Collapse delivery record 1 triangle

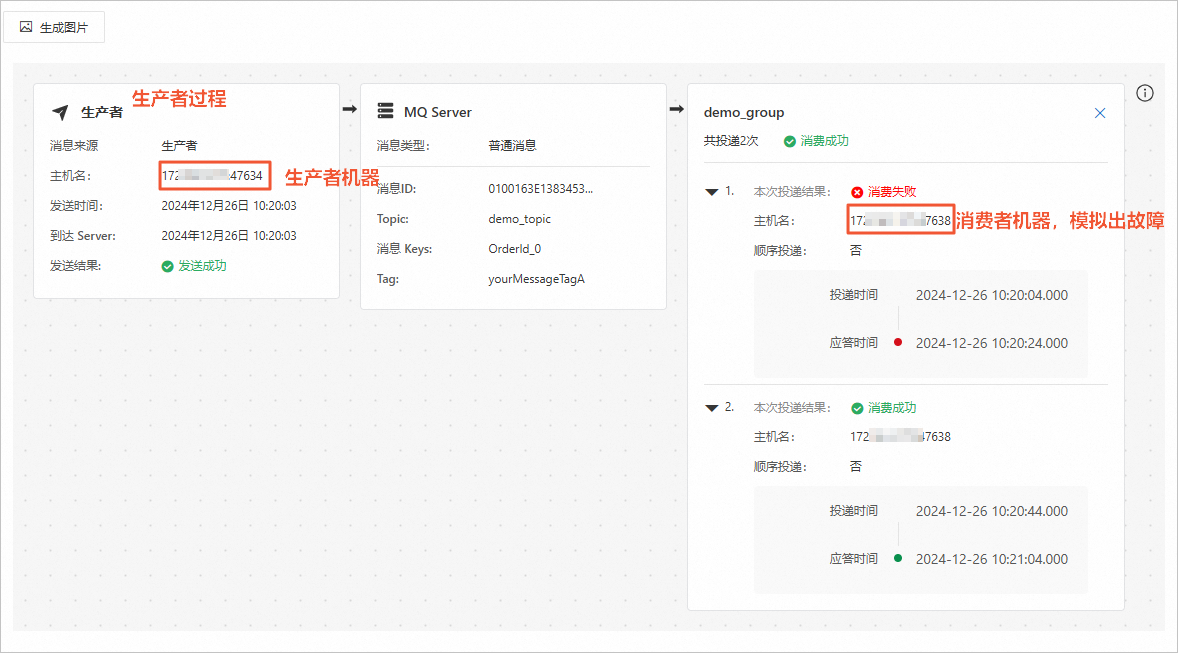711,192
